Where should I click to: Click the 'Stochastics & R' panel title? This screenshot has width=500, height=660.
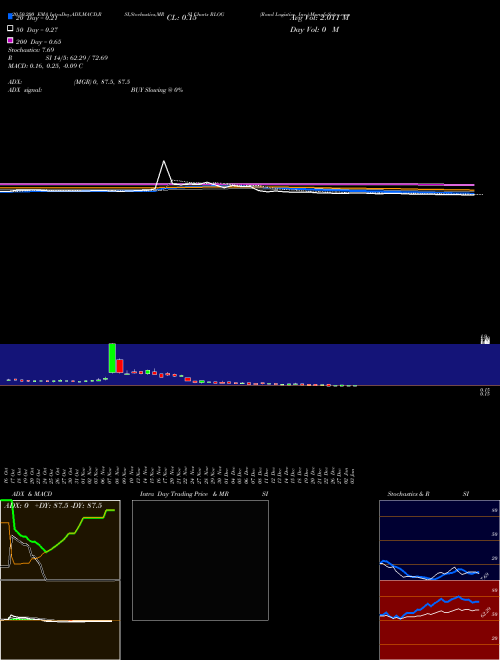[x=408, y=494]
